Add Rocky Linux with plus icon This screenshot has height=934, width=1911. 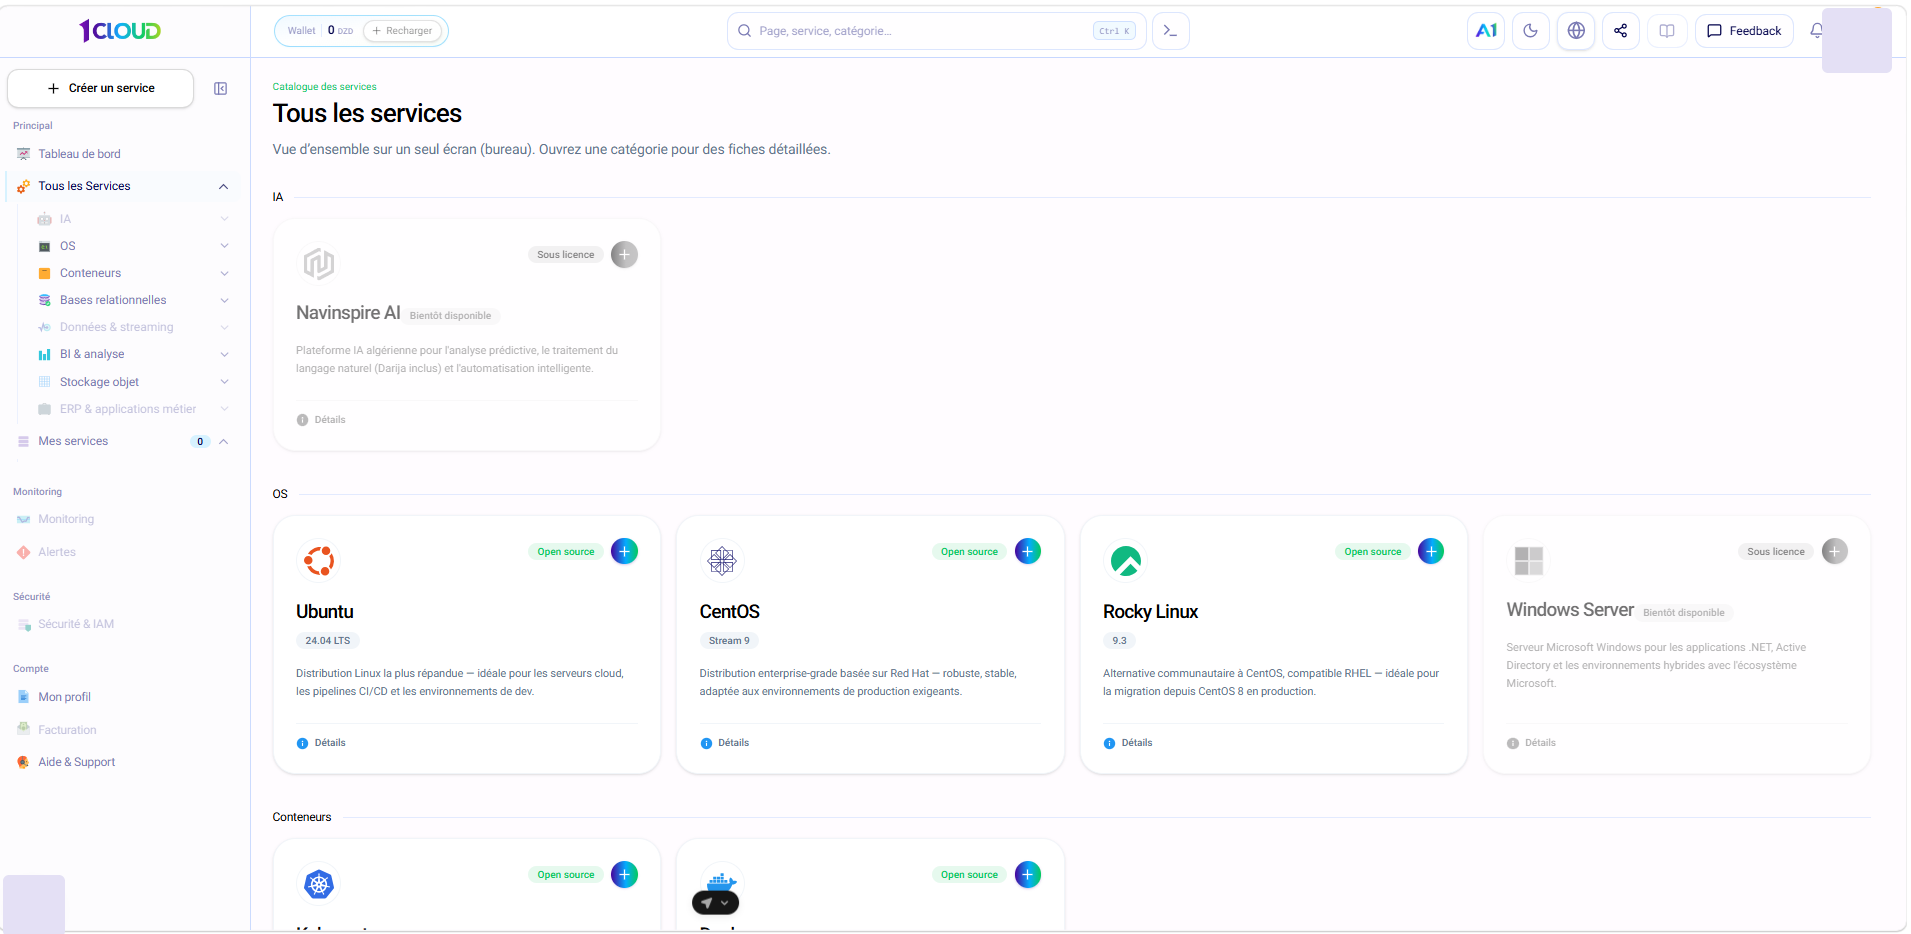(x=1431, y=551)
